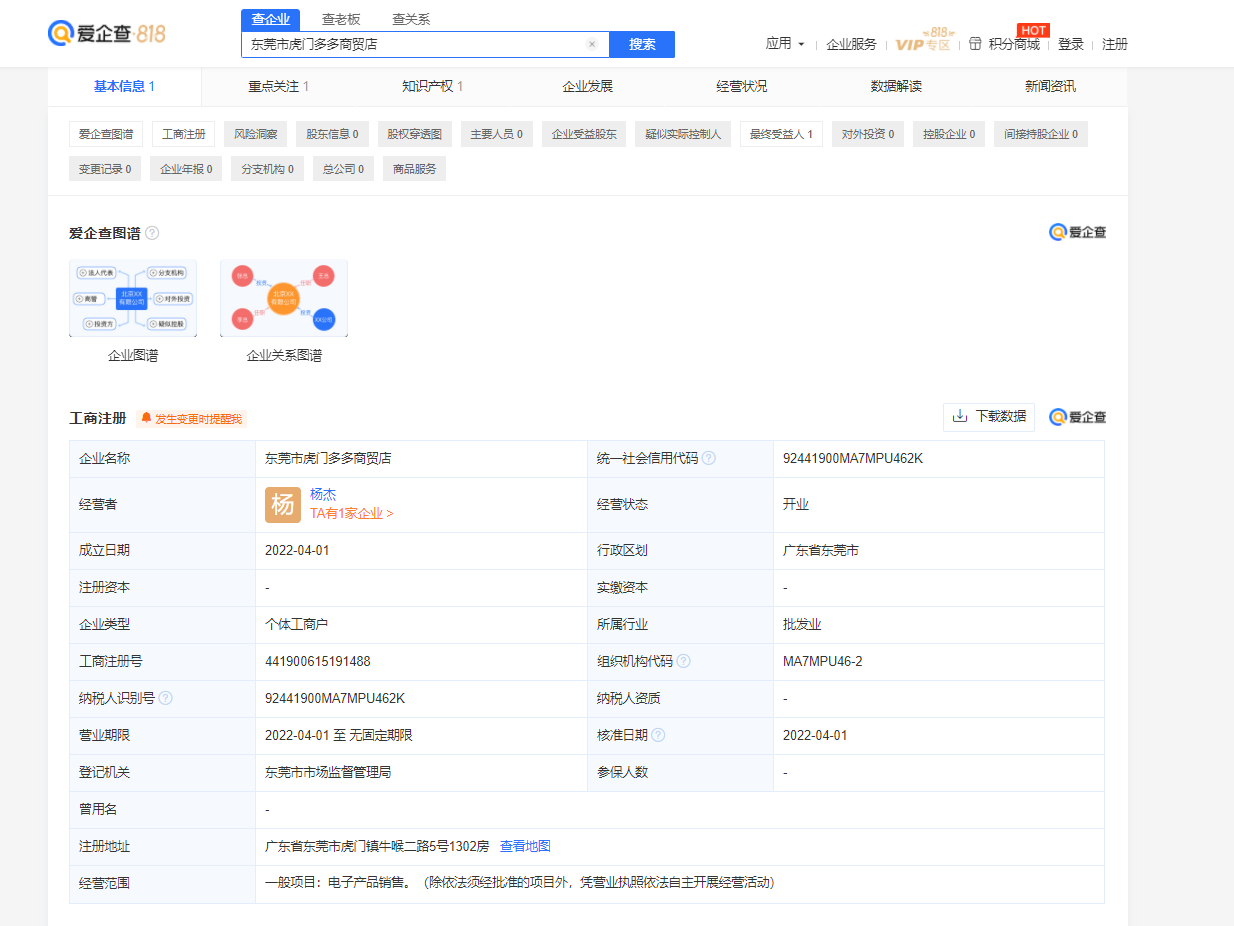This screenshot has height=926, width=1234.
Task: Click the help icon beside 统一社会信用代码
Action: coord(710,458)
